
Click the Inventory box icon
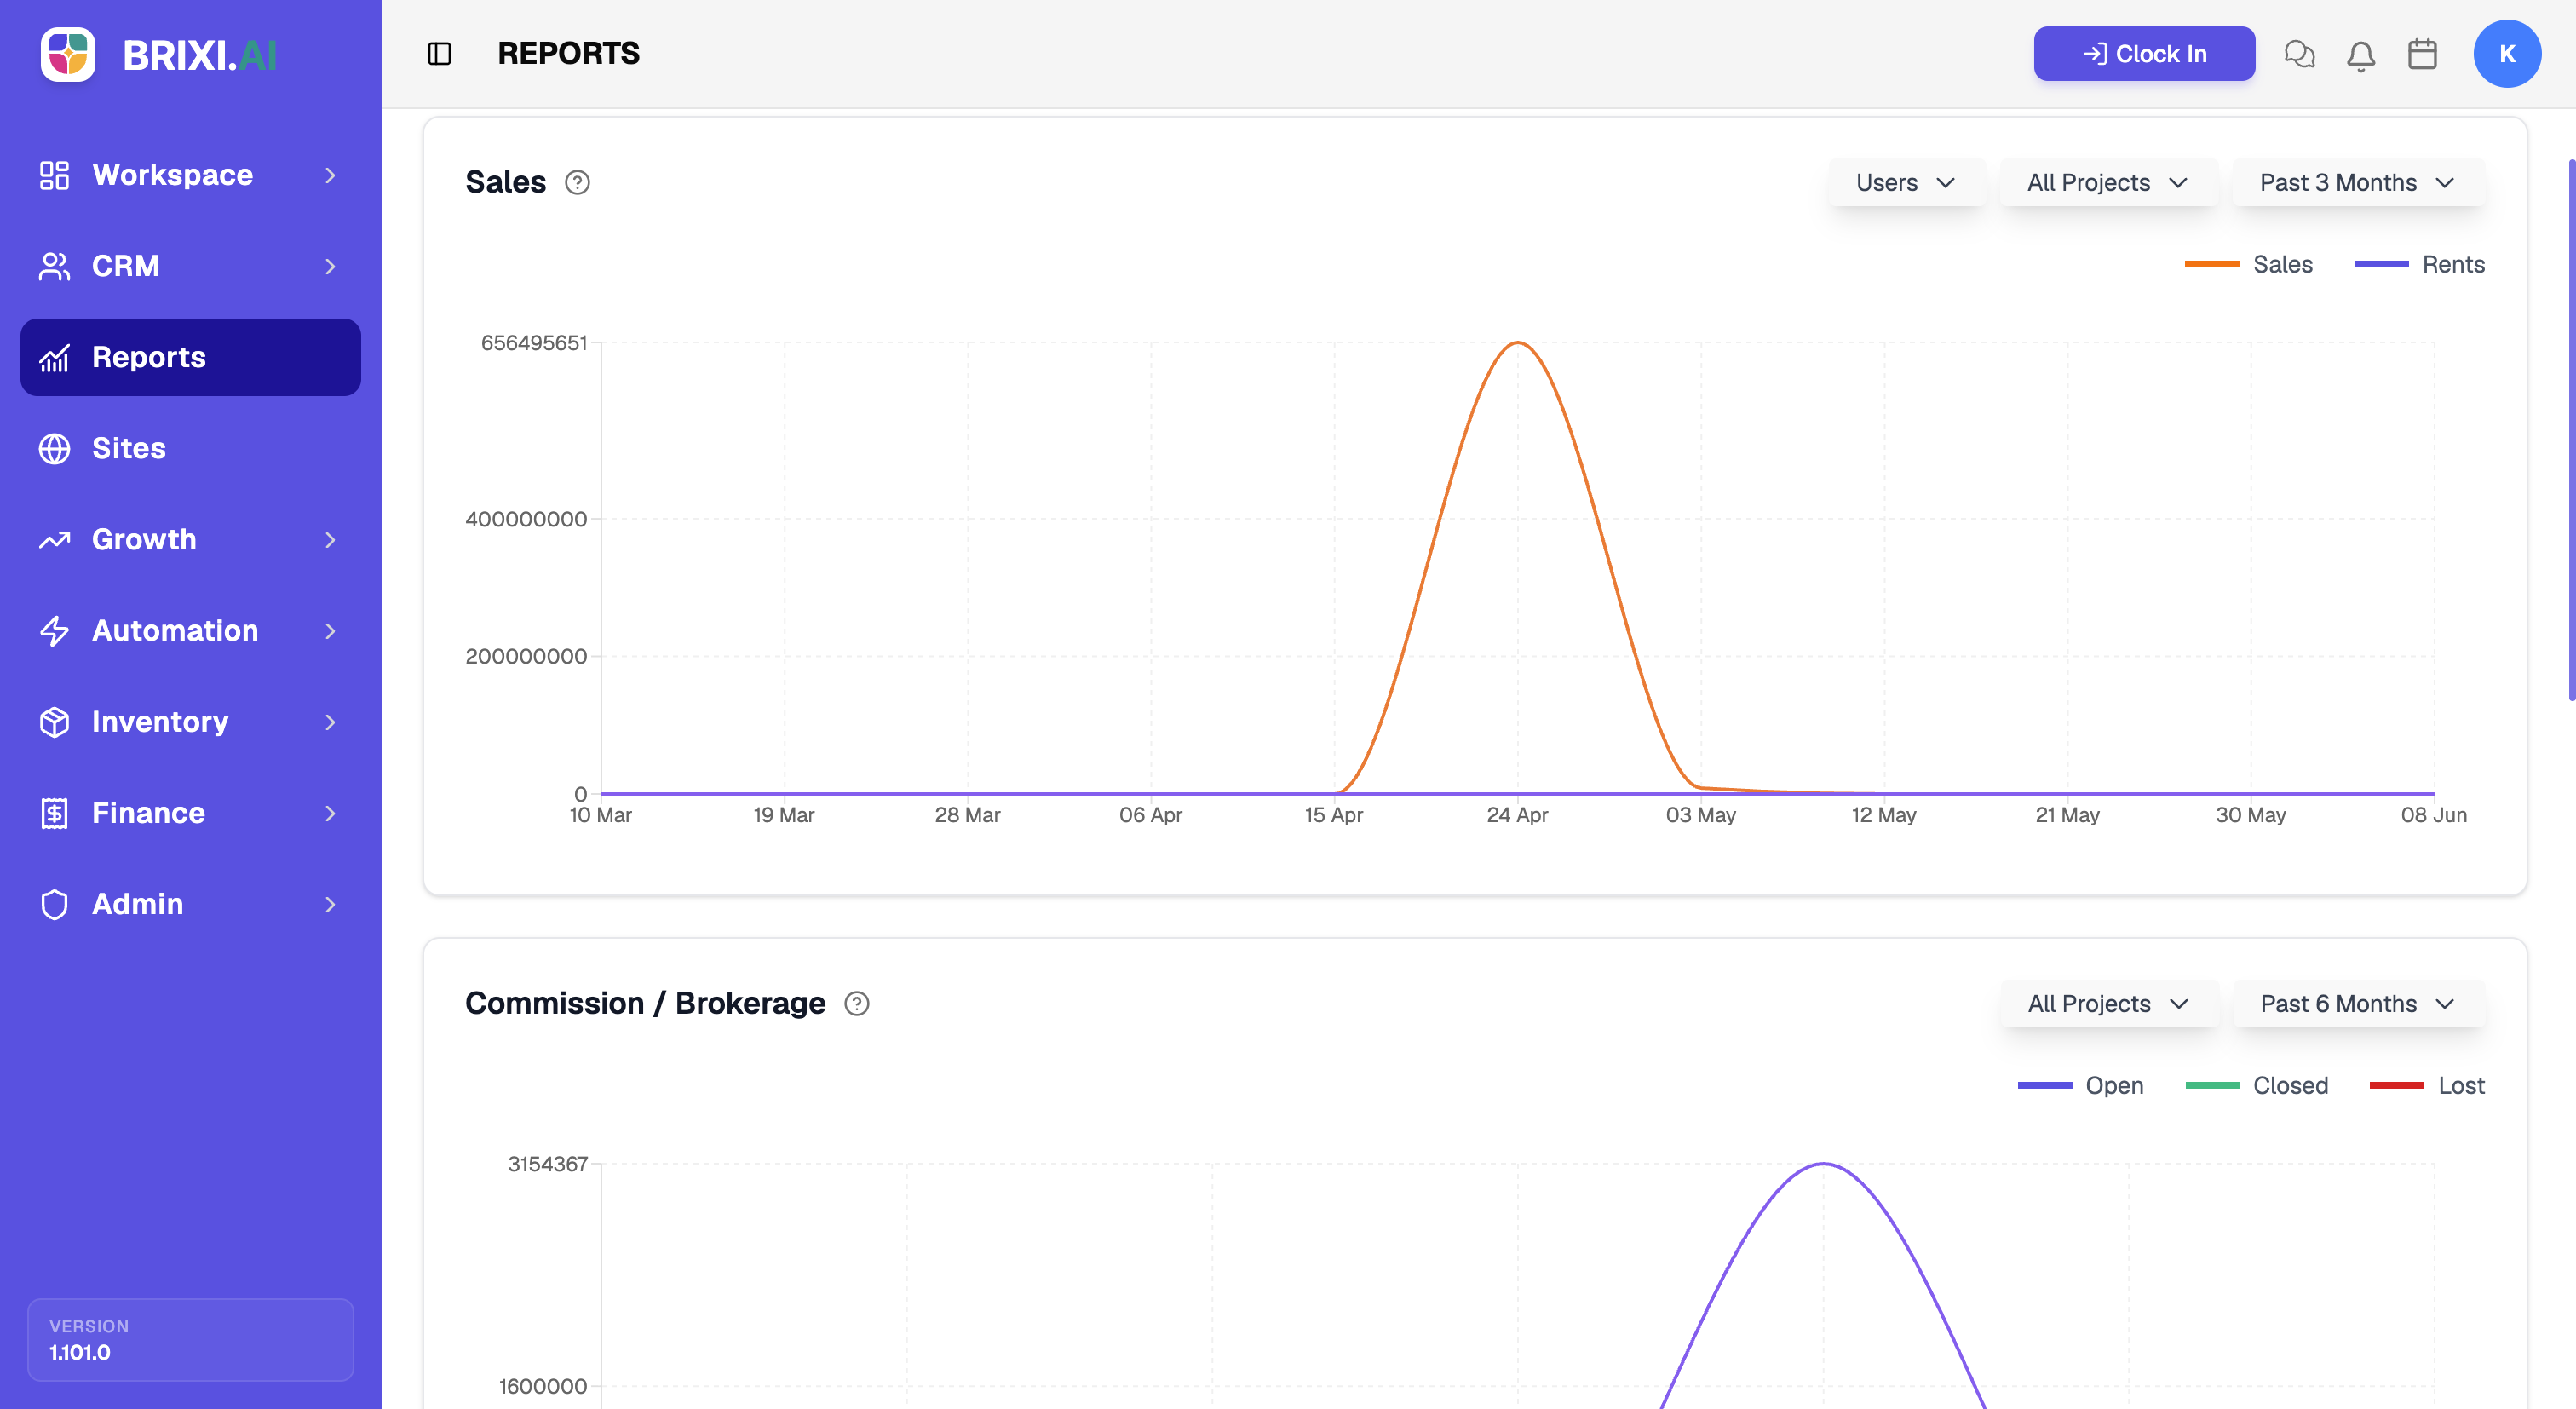(54, 722)
